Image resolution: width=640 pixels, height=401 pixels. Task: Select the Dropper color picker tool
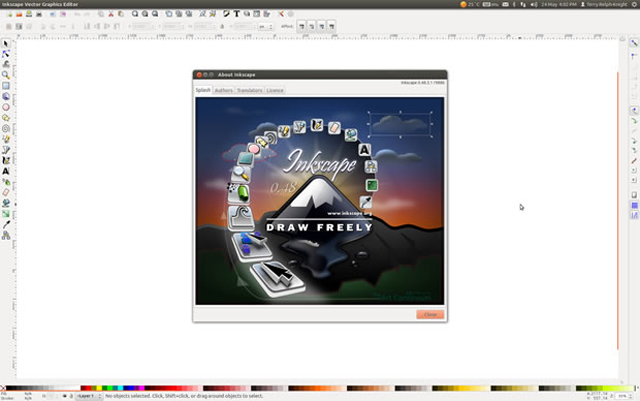click(6, 224)
